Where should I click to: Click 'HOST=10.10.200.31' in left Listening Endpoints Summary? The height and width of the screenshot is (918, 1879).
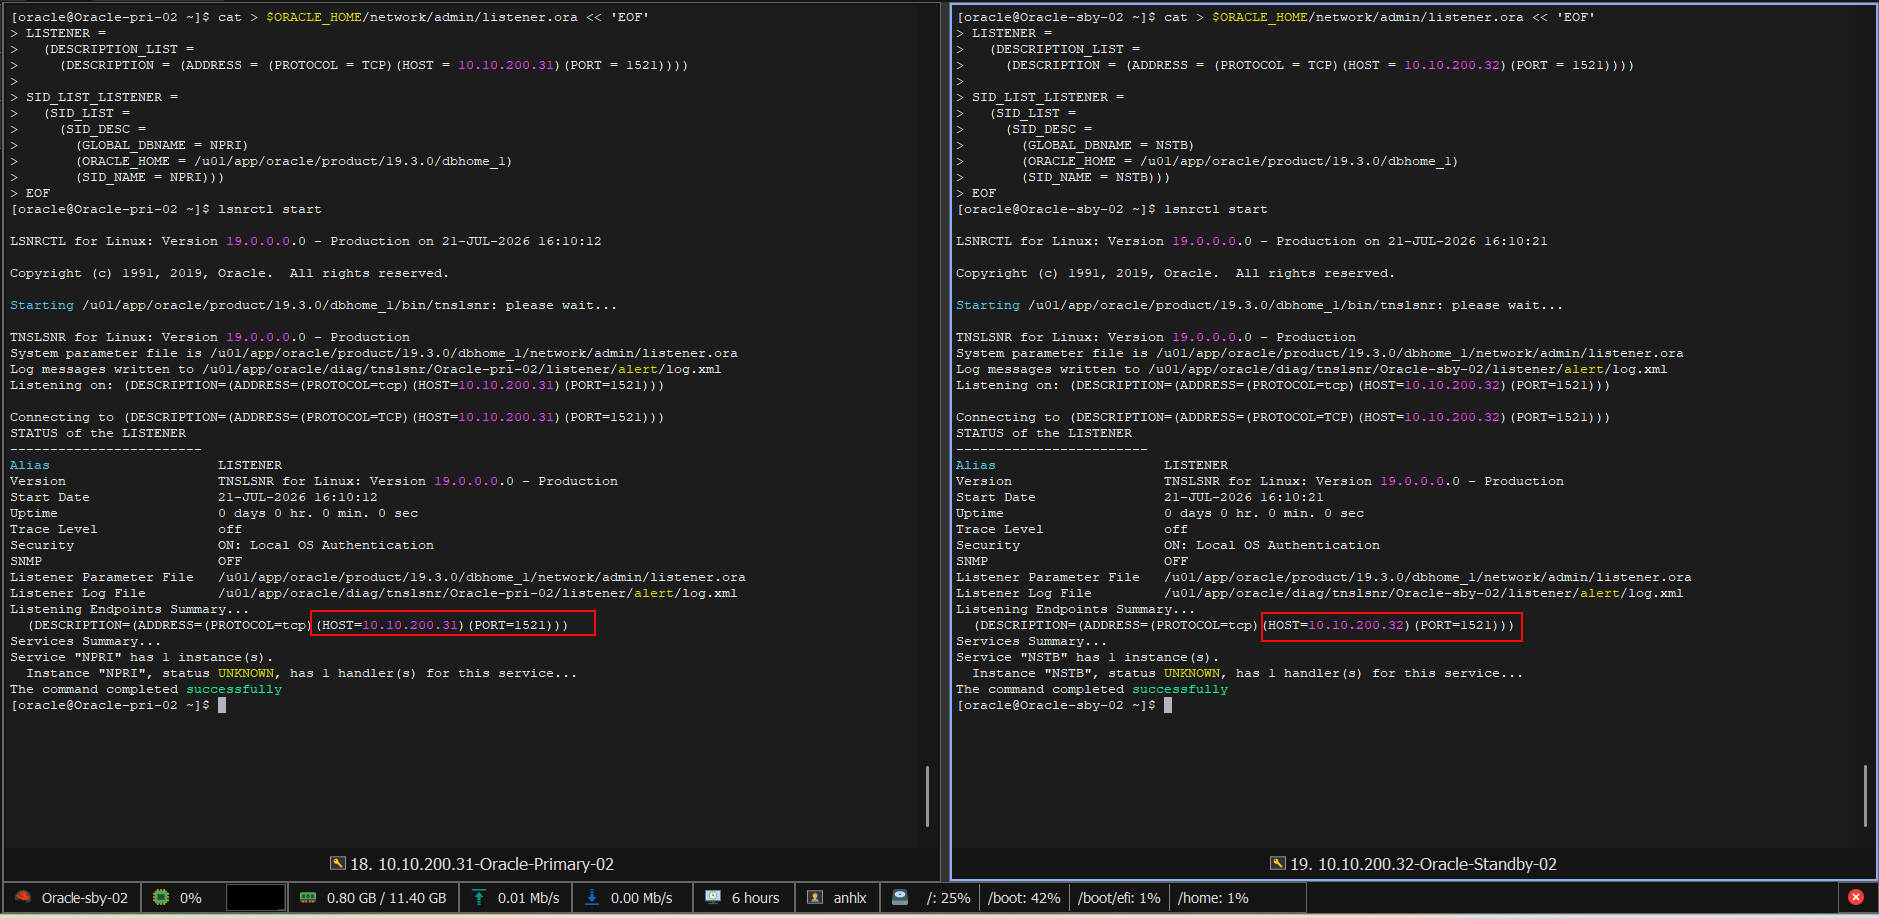pyautogui.click(x=390, y=625)
